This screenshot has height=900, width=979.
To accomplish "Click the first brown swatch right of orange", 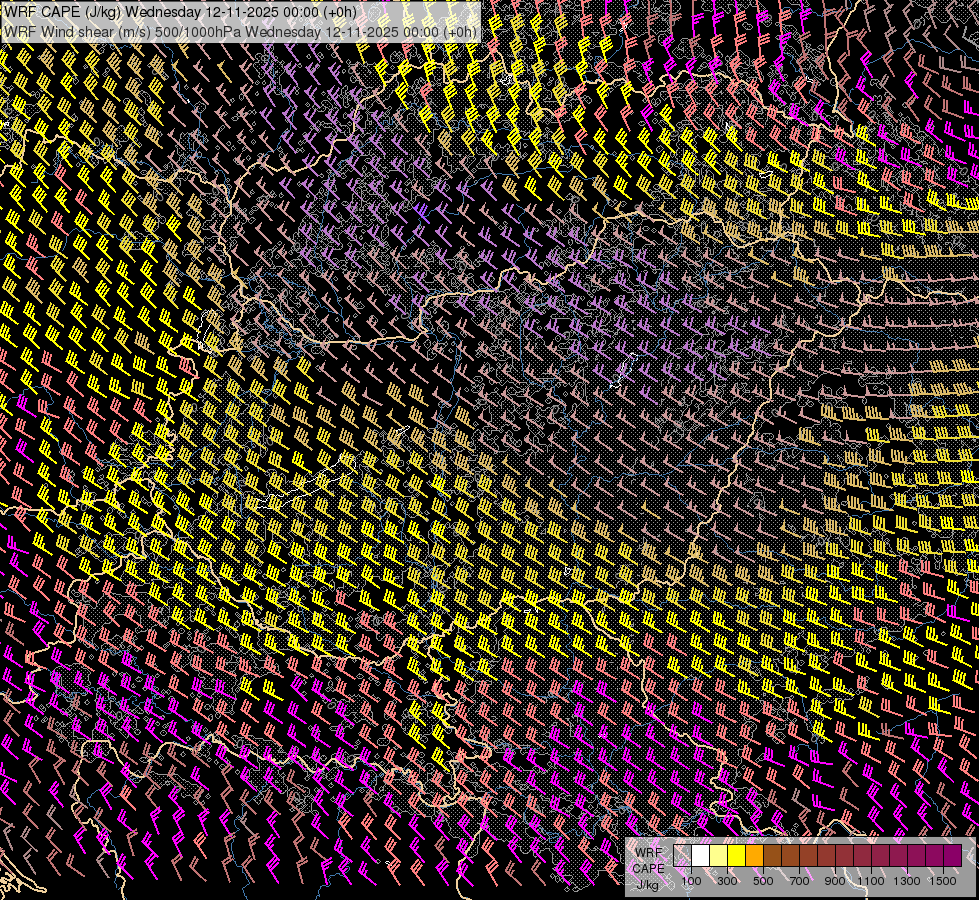I will tap(773, 855).
